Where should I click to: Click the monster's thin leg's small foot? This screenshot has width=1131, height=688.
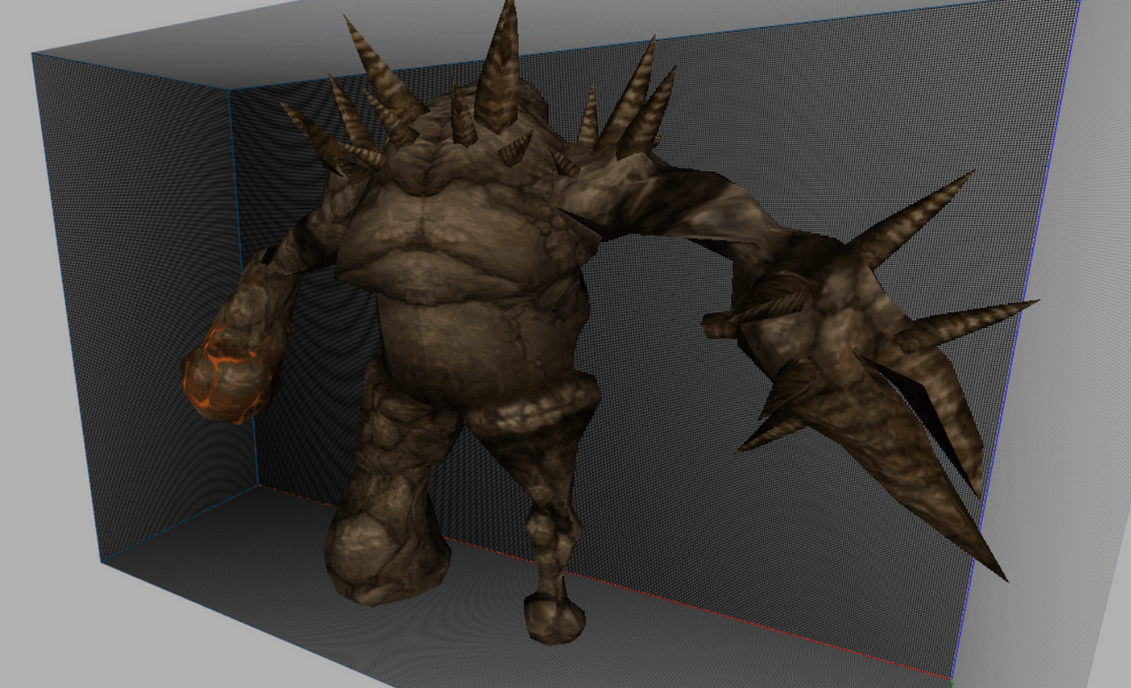pos(554,617)
